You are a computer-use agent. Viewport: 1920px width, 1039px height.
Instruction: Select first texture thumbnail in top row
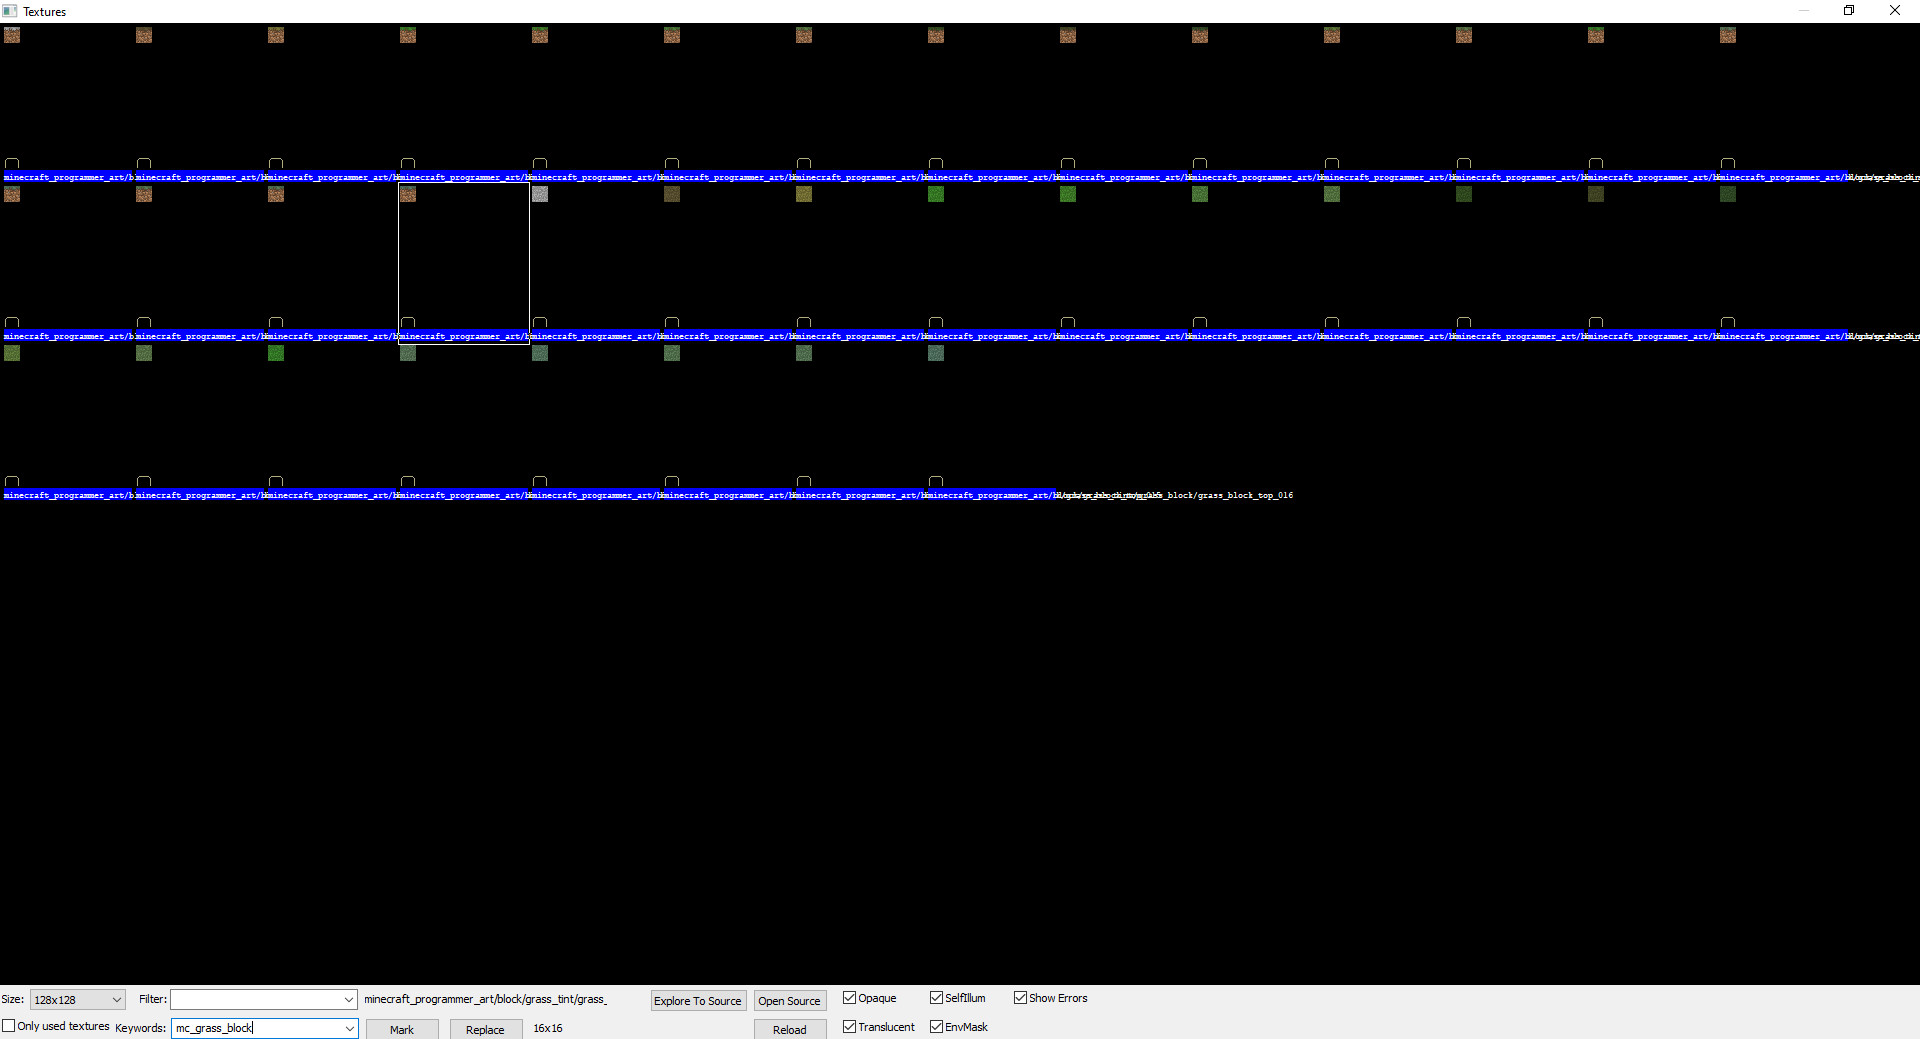[x=12, y=35]
